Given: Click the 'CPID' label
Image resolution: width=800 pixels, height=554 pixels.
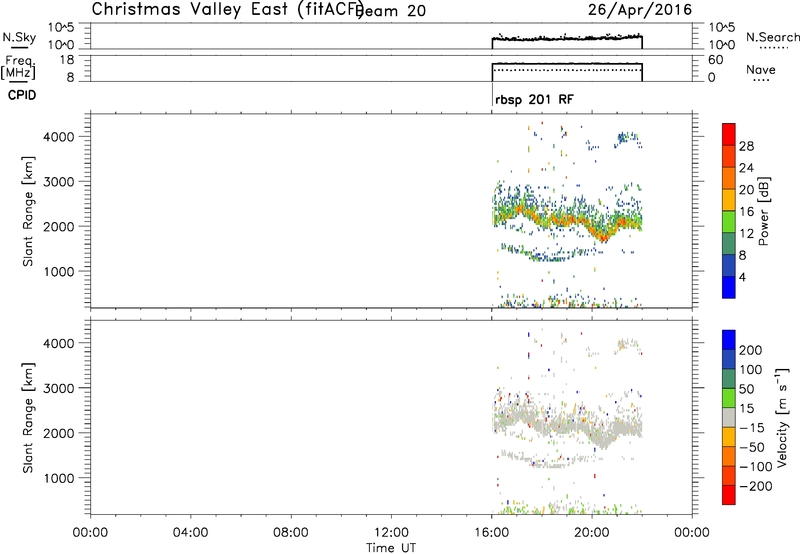Looking at the screenshot, I should click(22, 95).
